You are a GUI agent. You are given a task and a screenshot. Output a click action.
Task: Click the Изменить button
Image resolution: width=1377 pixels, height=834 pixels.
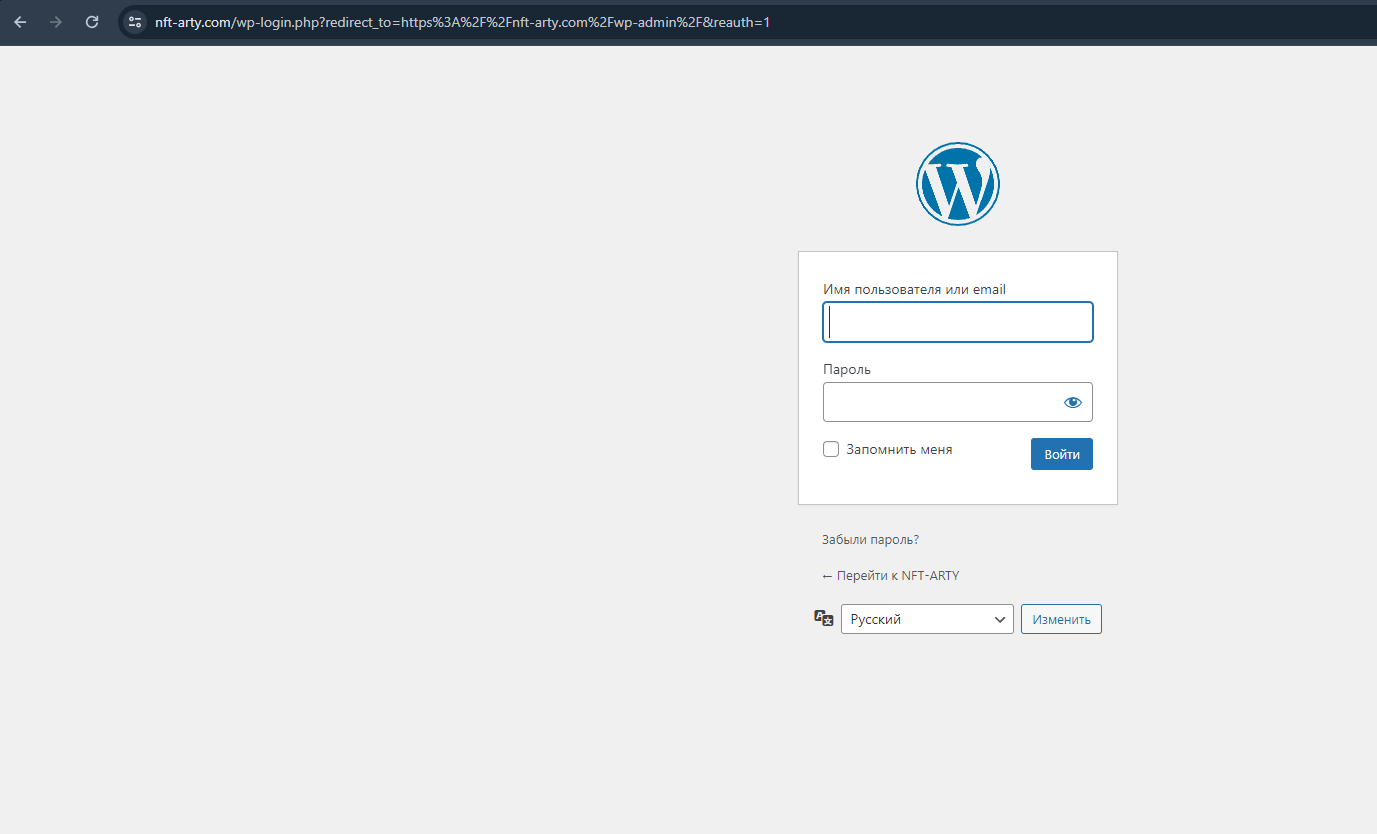[1061, 619]
